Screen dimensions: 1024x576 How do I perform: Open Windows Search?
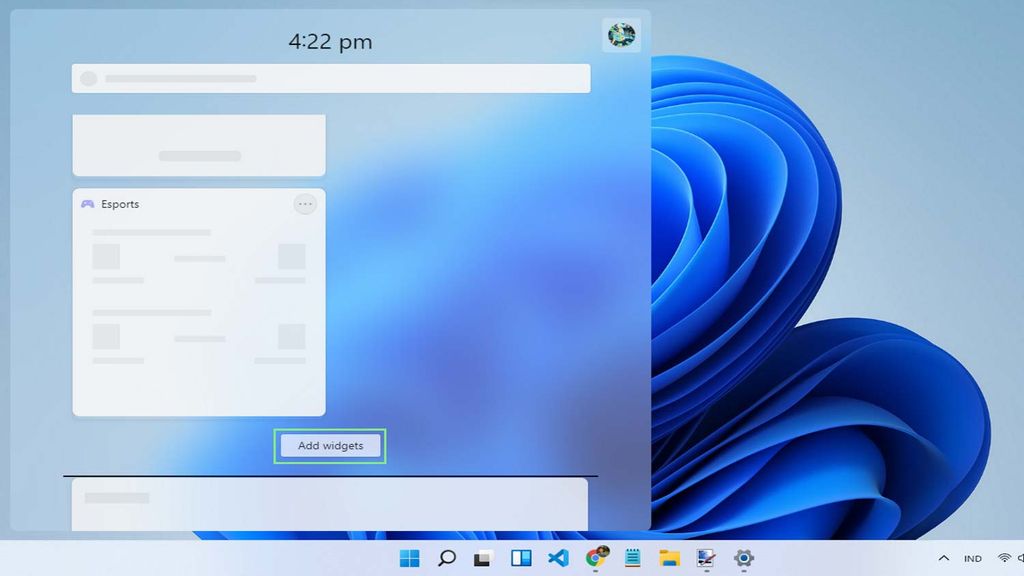coord(447,558)
